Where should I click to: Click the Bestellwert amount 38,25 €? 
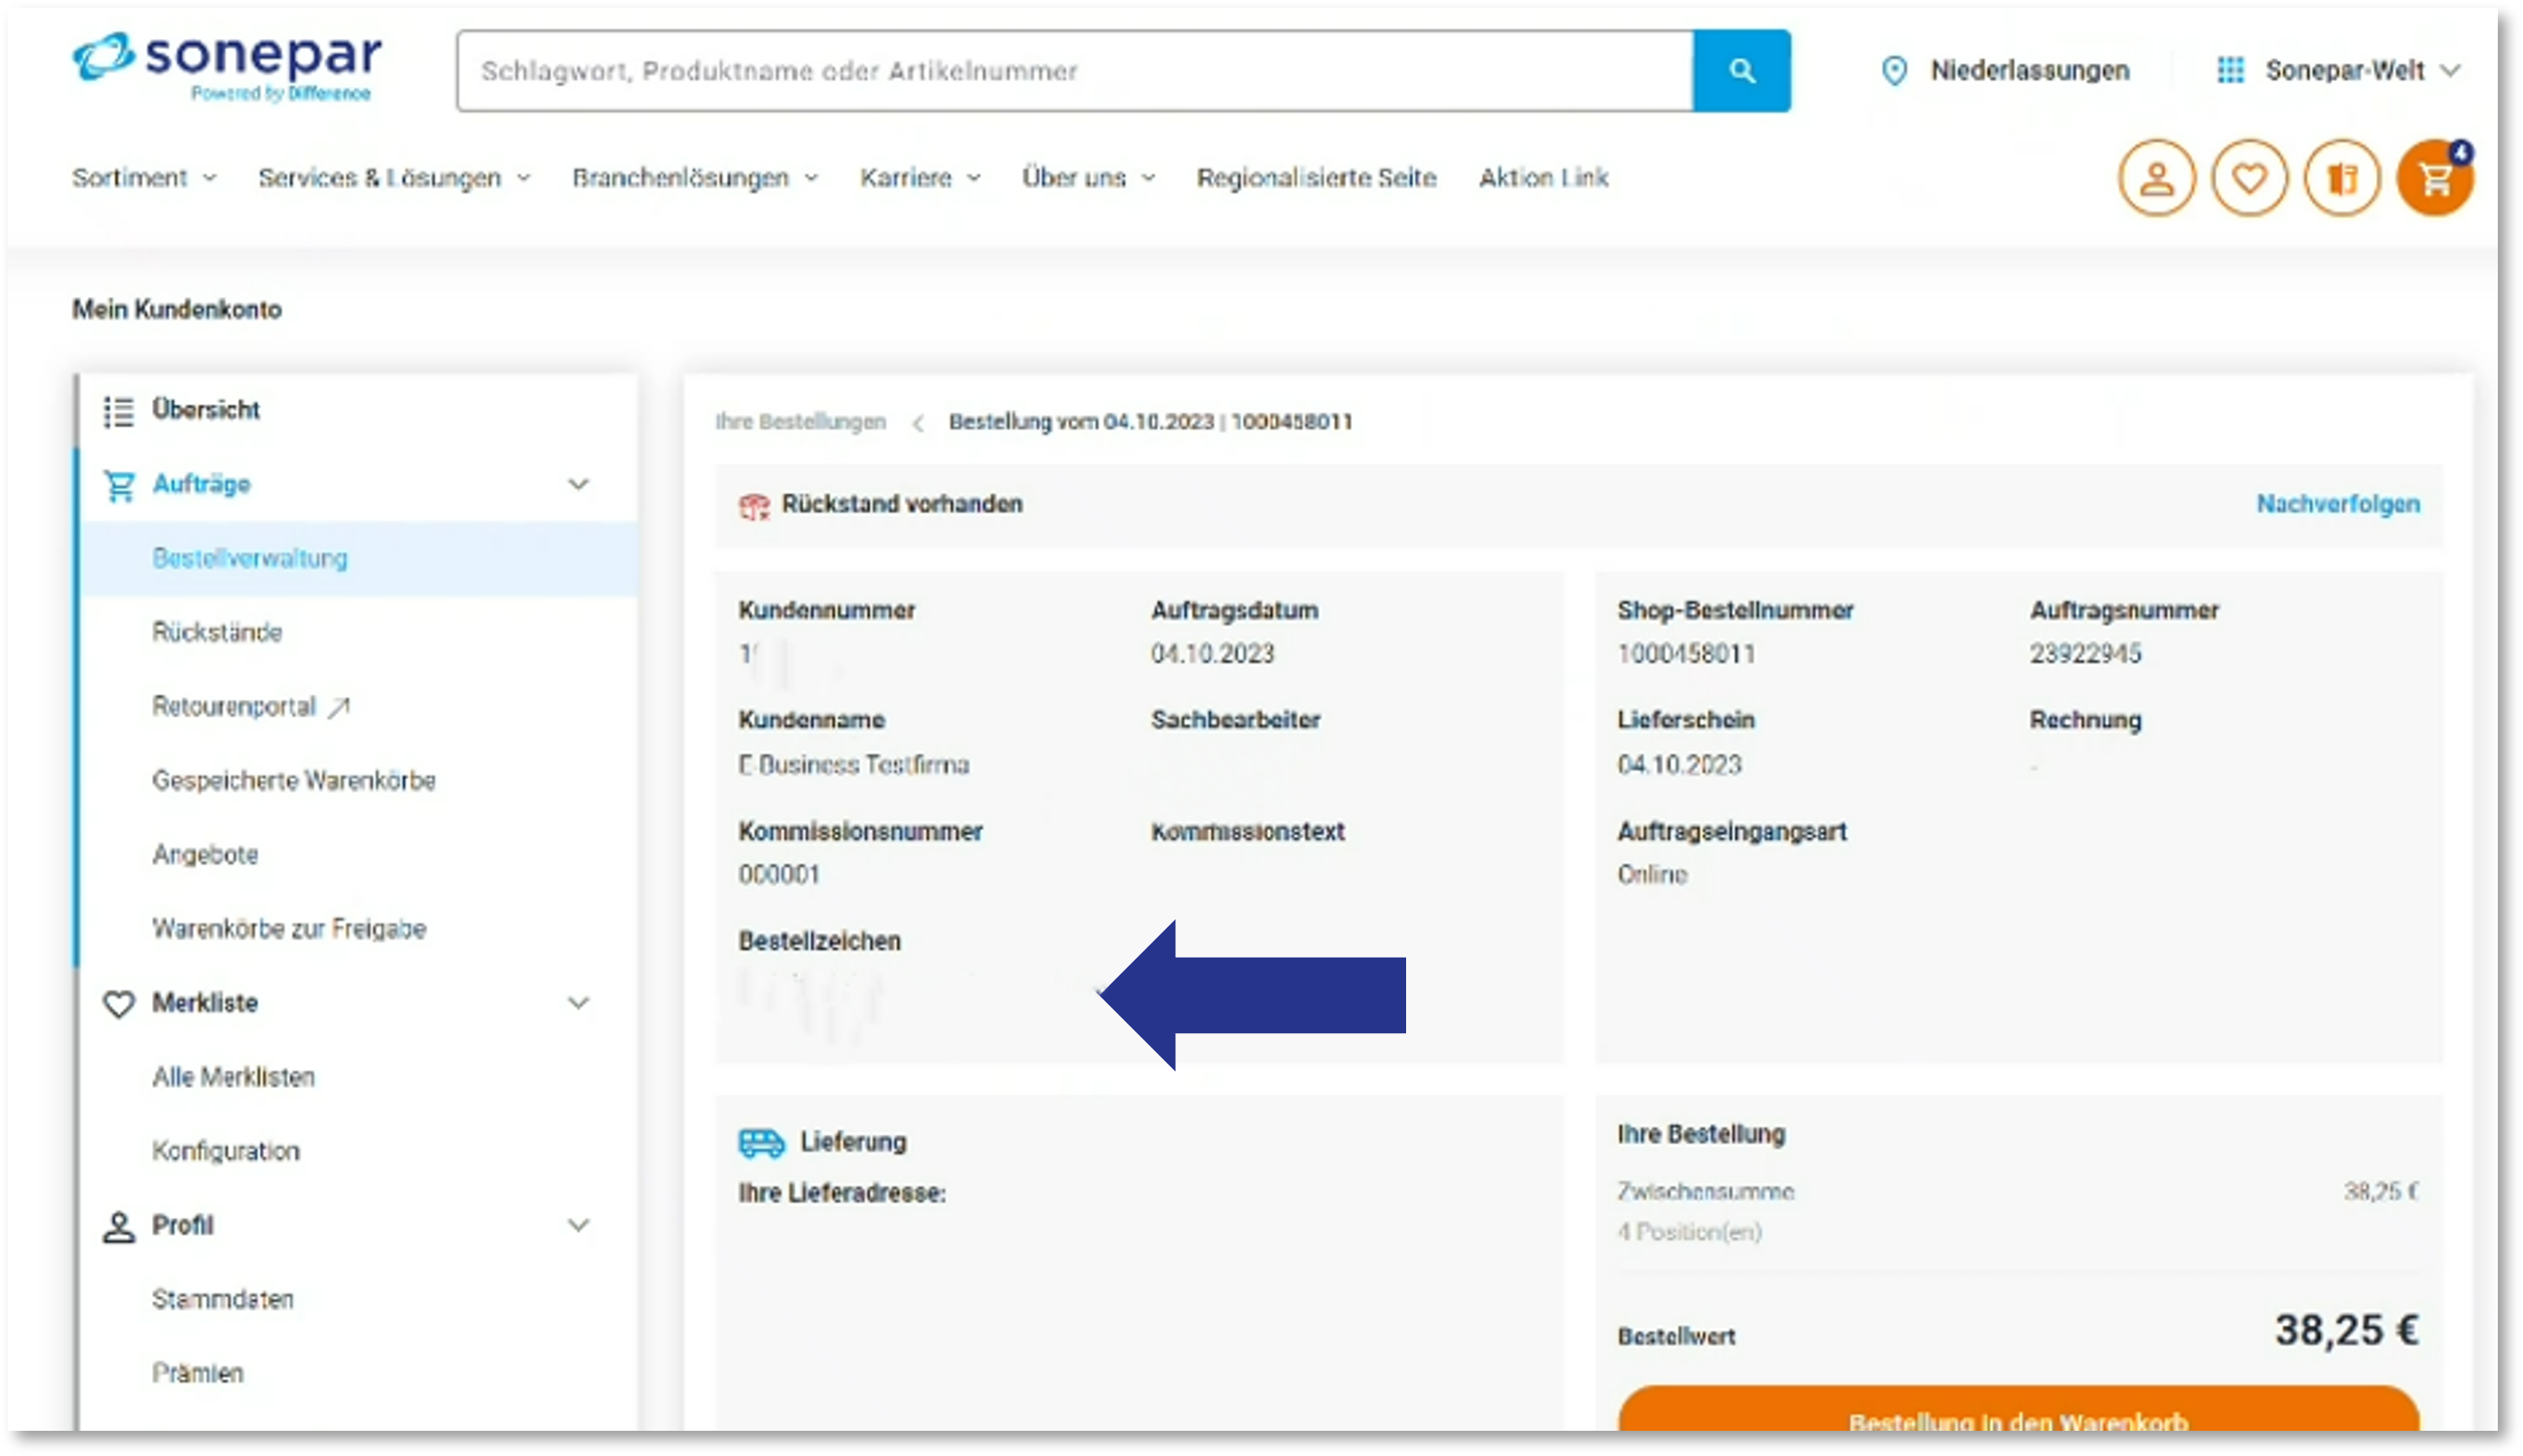click(x=2346, y=1332)
